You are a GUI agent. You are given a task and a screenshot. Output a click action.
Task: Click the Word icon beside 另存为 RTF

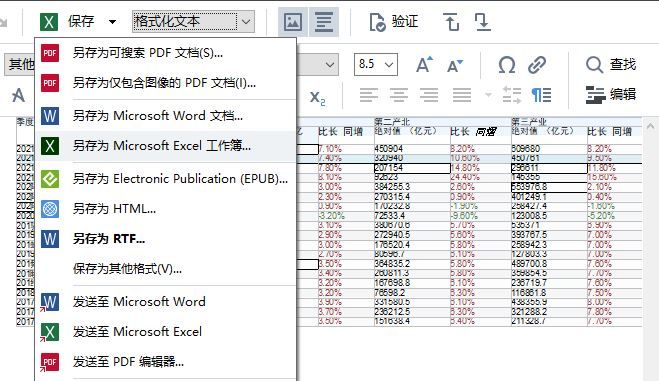pos(50,239)
